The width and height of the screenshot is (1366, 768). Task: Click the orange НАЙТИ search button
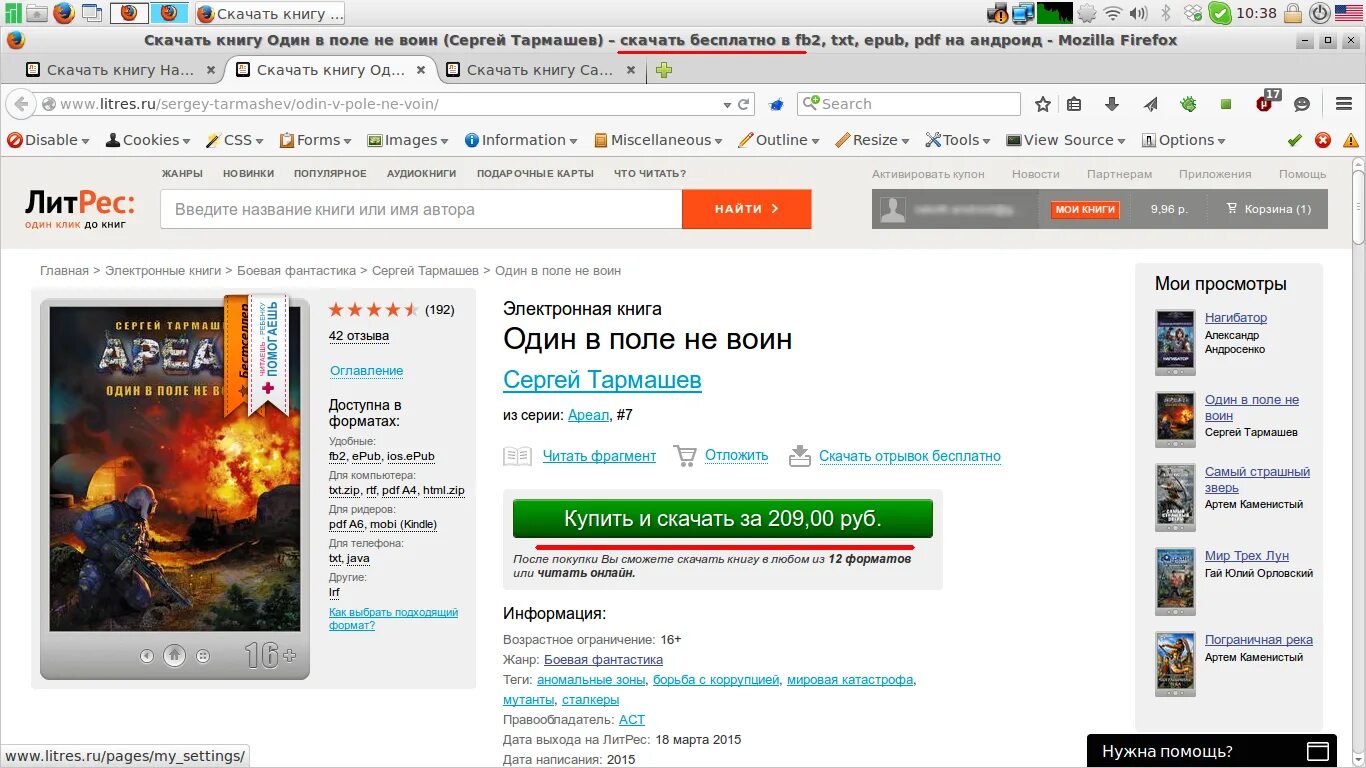pos(747,209)
